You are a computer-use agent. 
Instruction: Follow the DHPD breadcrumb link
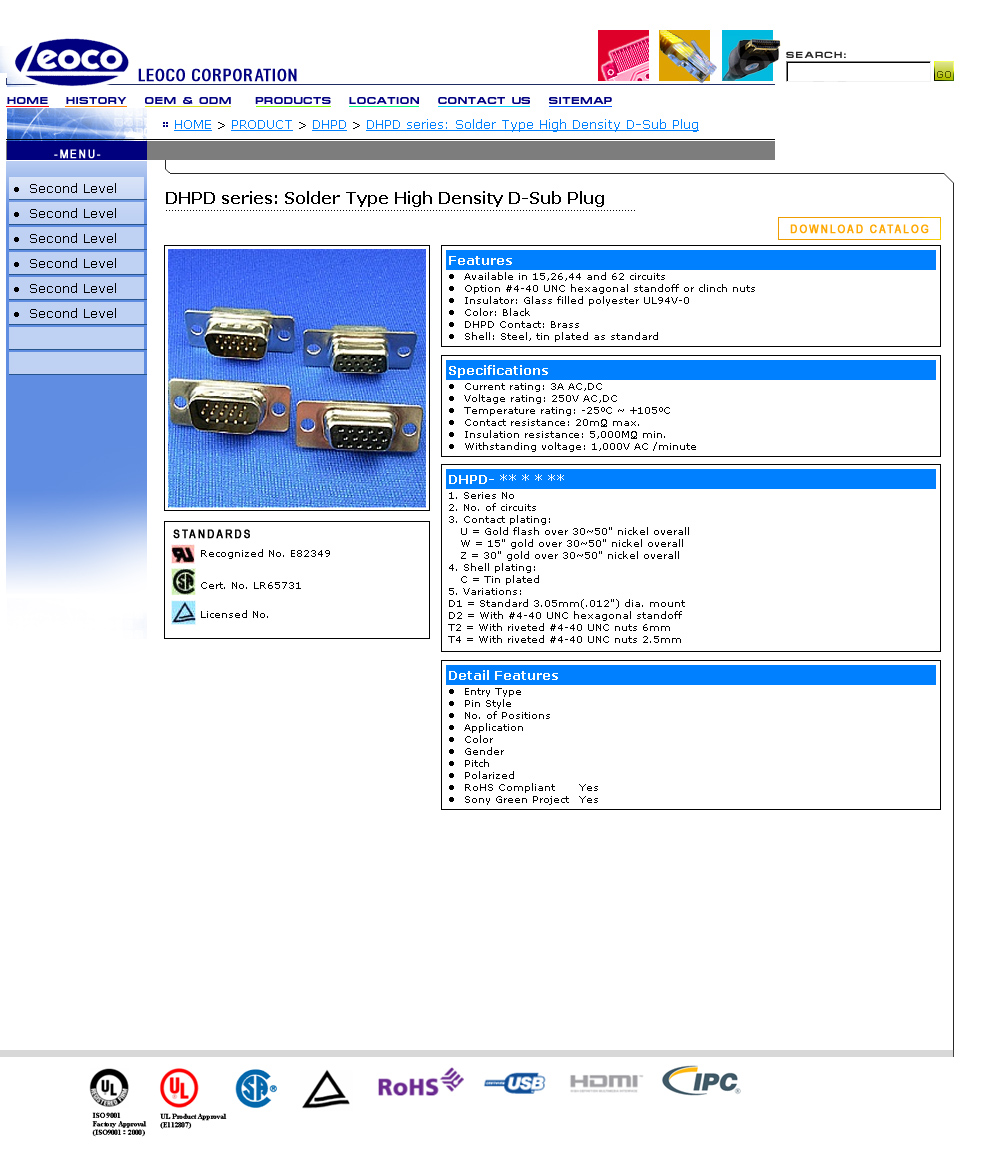click(329, 125)
